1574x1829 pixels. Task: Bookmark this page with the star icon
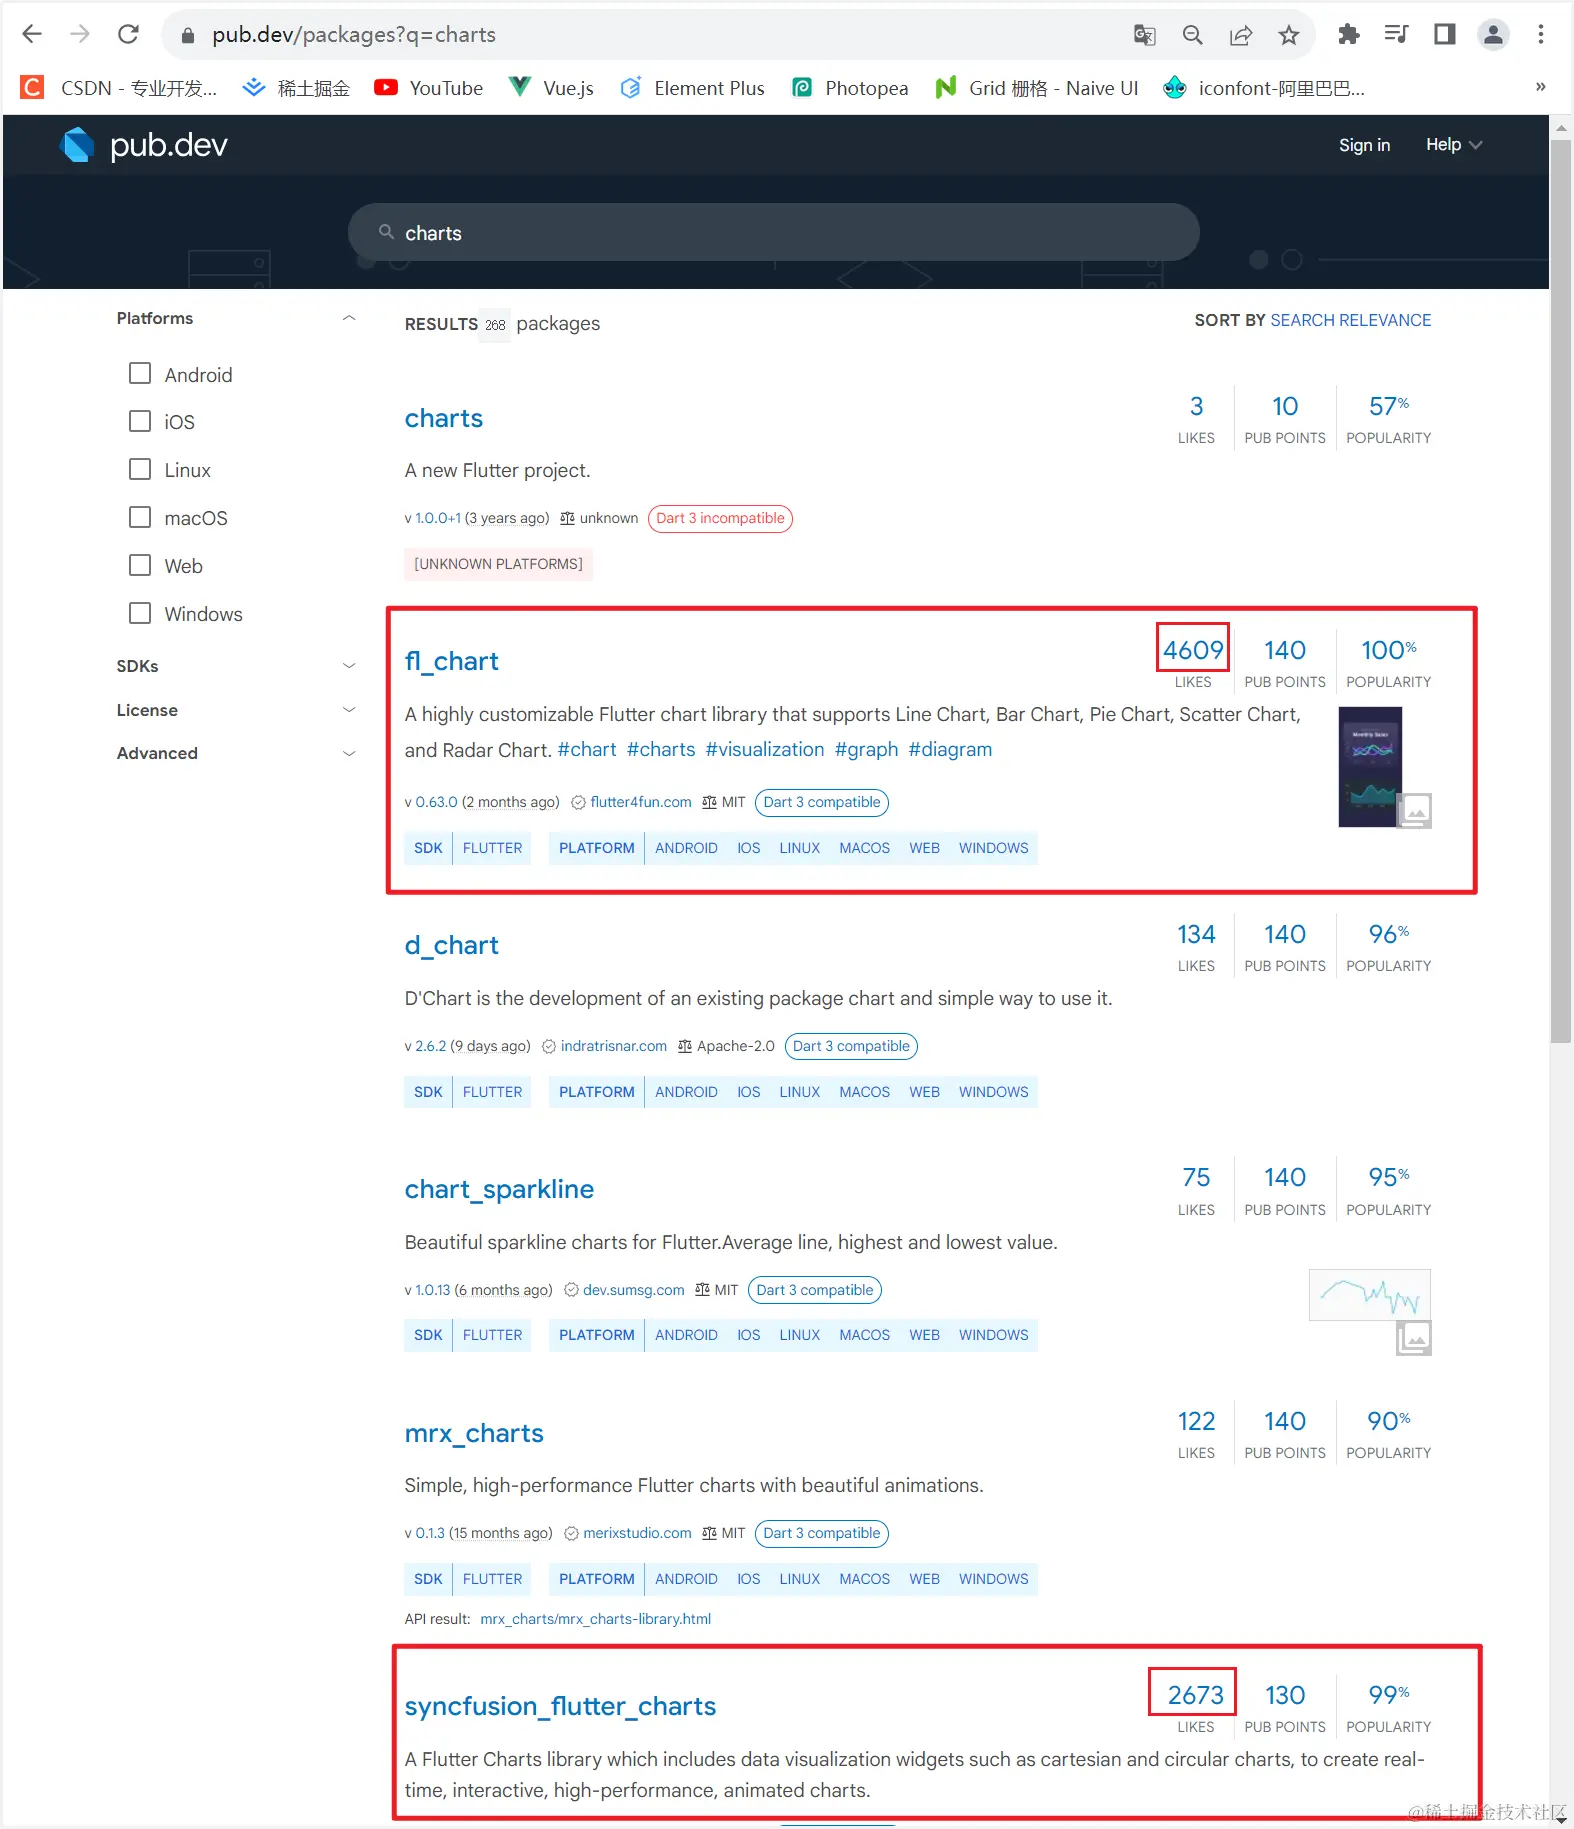(1289, 35)
